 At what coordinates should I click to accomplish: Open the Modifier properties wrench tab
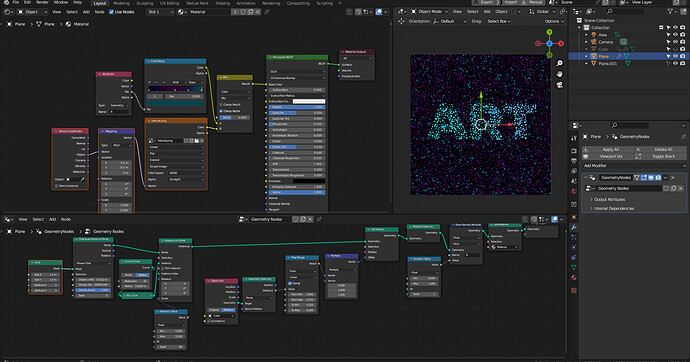(574, 227)
